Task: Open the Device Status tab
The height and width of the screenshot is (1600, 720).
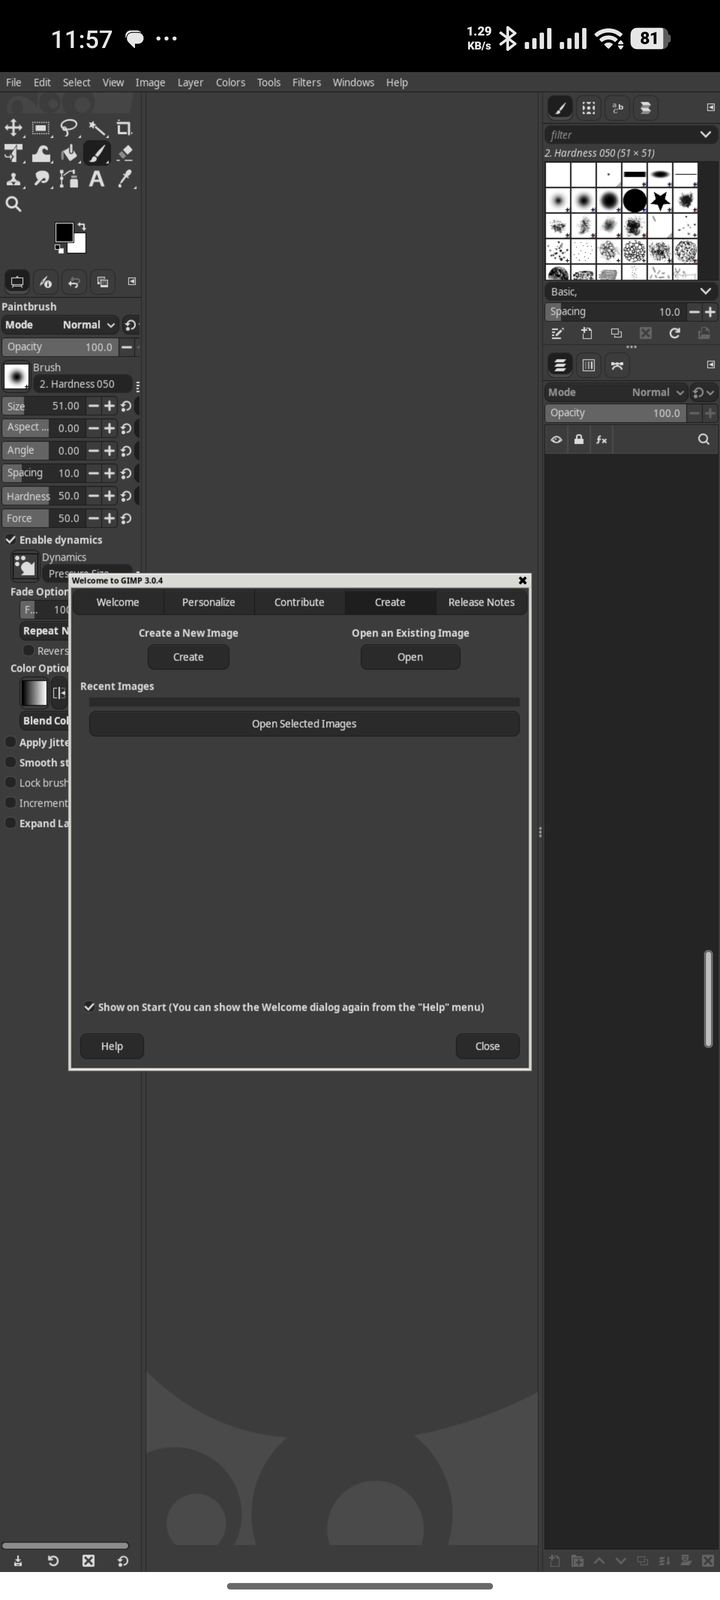Action: pyautogui.click(x=45, y=282)
